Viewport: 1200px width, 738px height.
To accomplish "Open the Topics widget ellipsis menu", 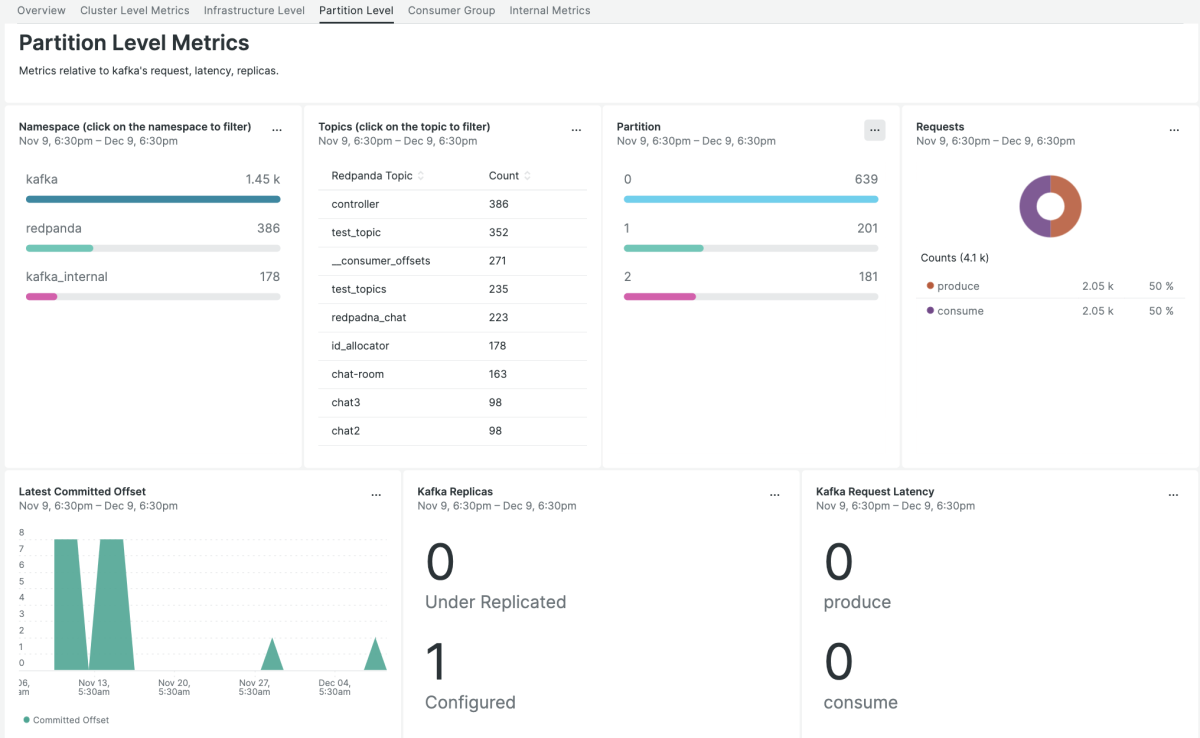I will (576, 130).
